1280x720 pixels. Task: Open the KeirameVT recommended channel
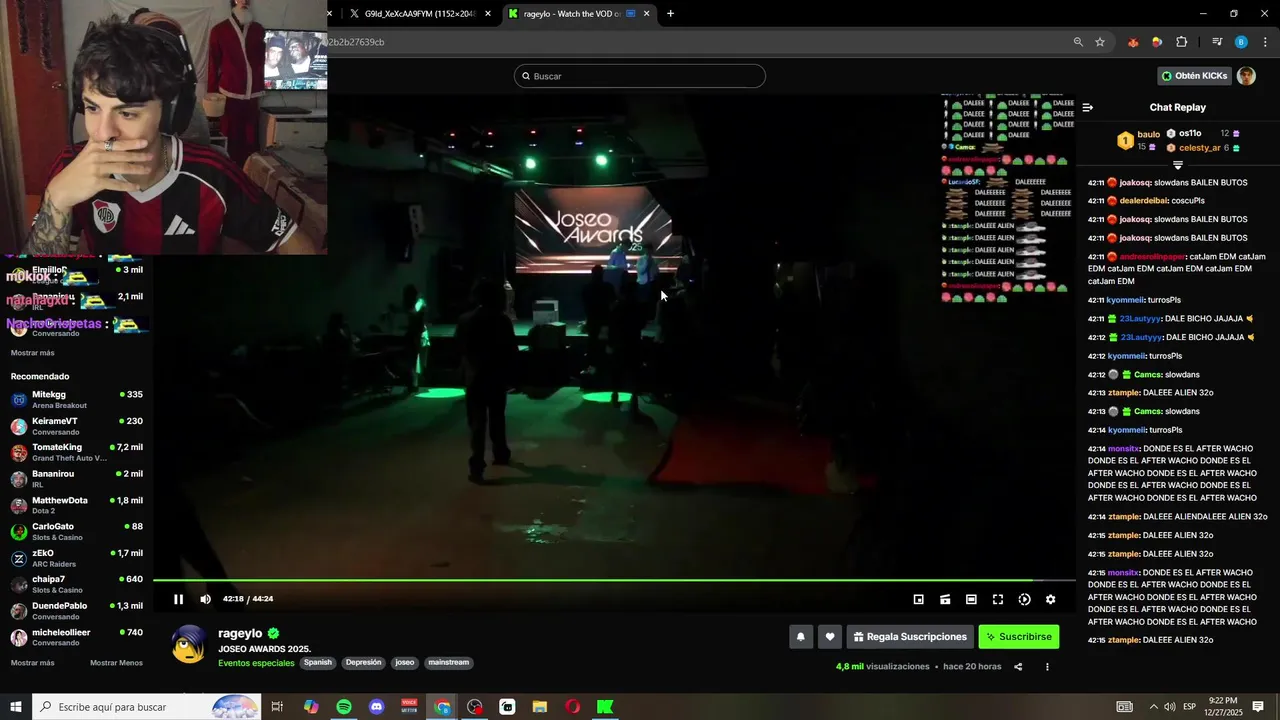(76, 426)
